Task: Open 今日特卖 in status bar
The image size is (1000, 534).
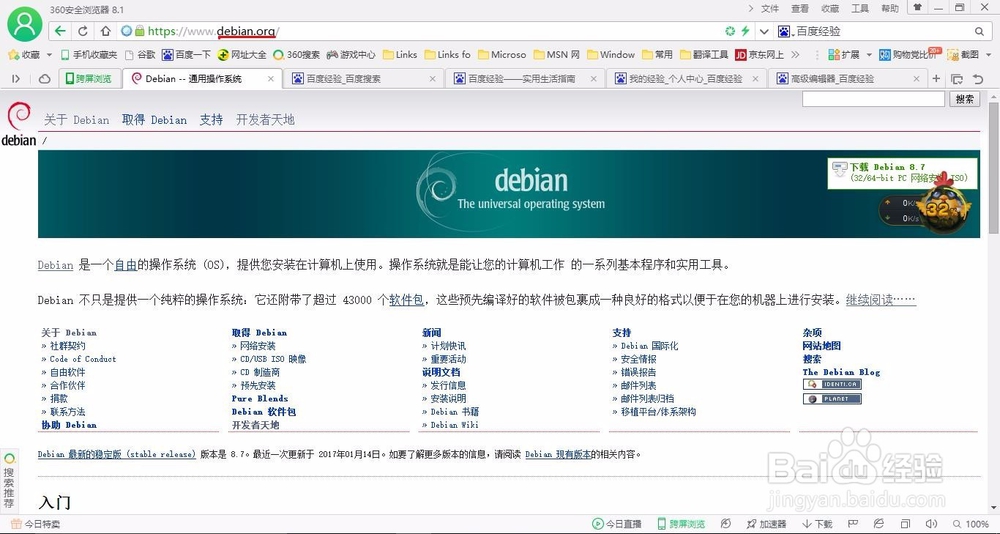Action: pyautogui.click(x=36, y=524)
